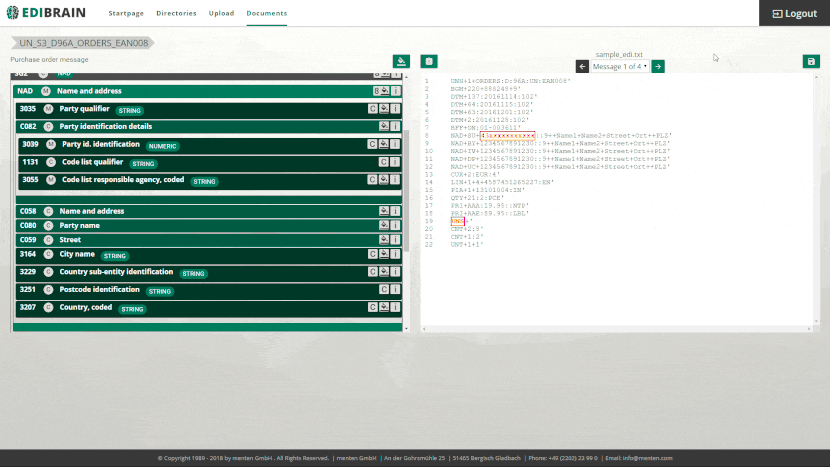Open info icon for Country, coded row

click(396, 308)
